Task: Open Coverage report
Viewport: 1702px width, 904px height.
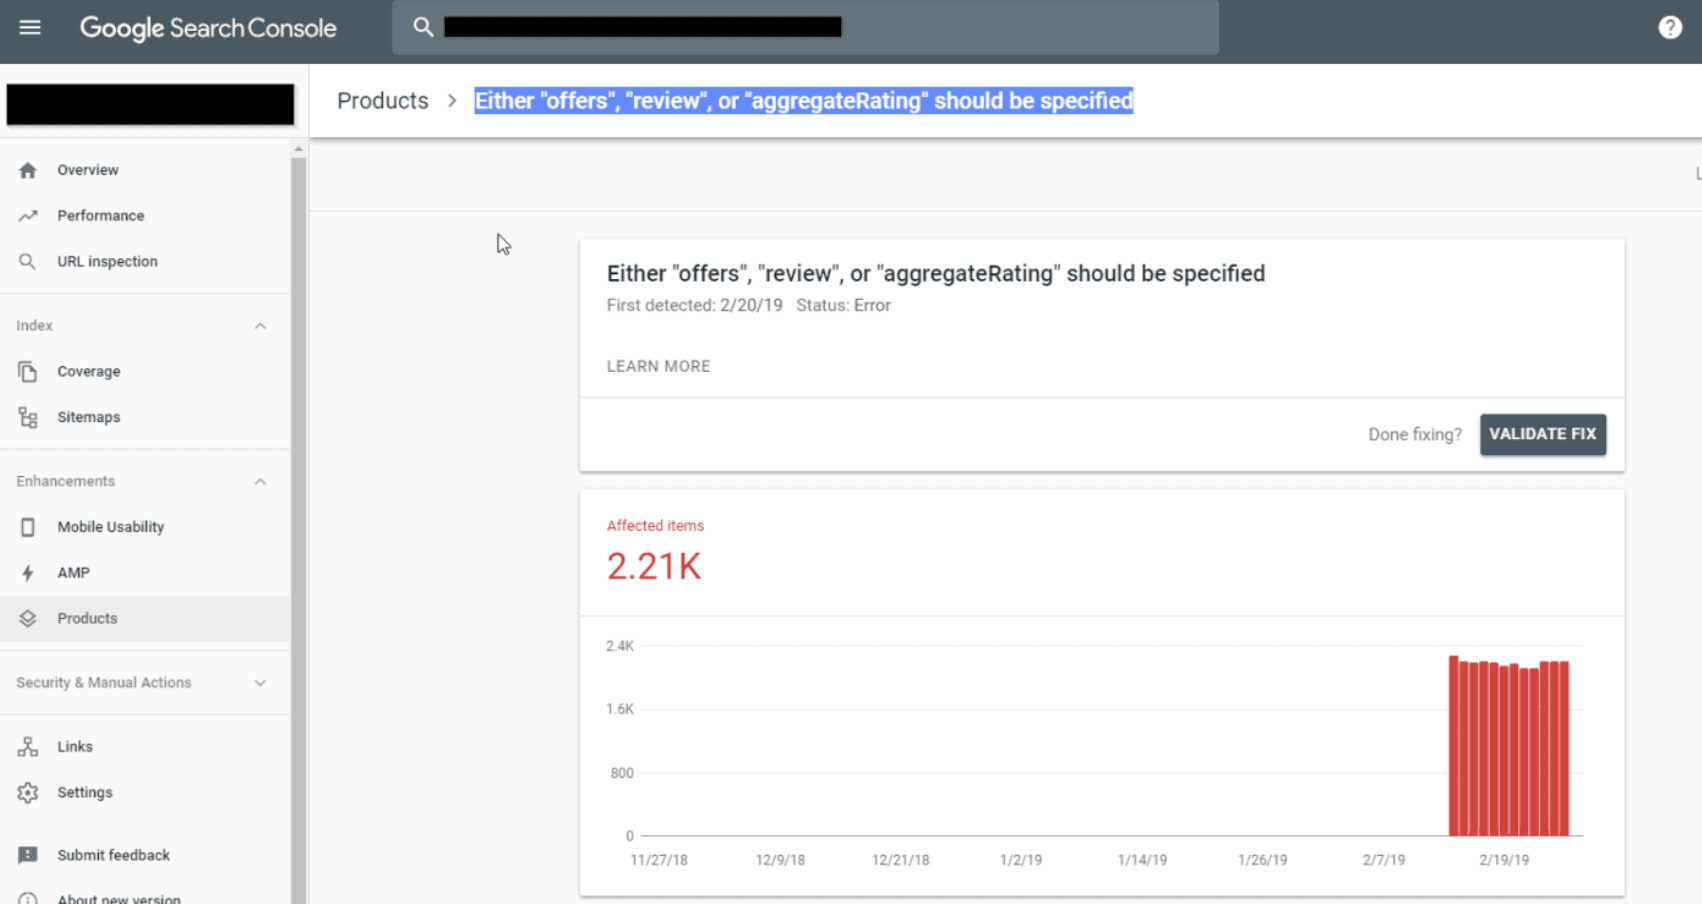Action: tap(145, 372)
